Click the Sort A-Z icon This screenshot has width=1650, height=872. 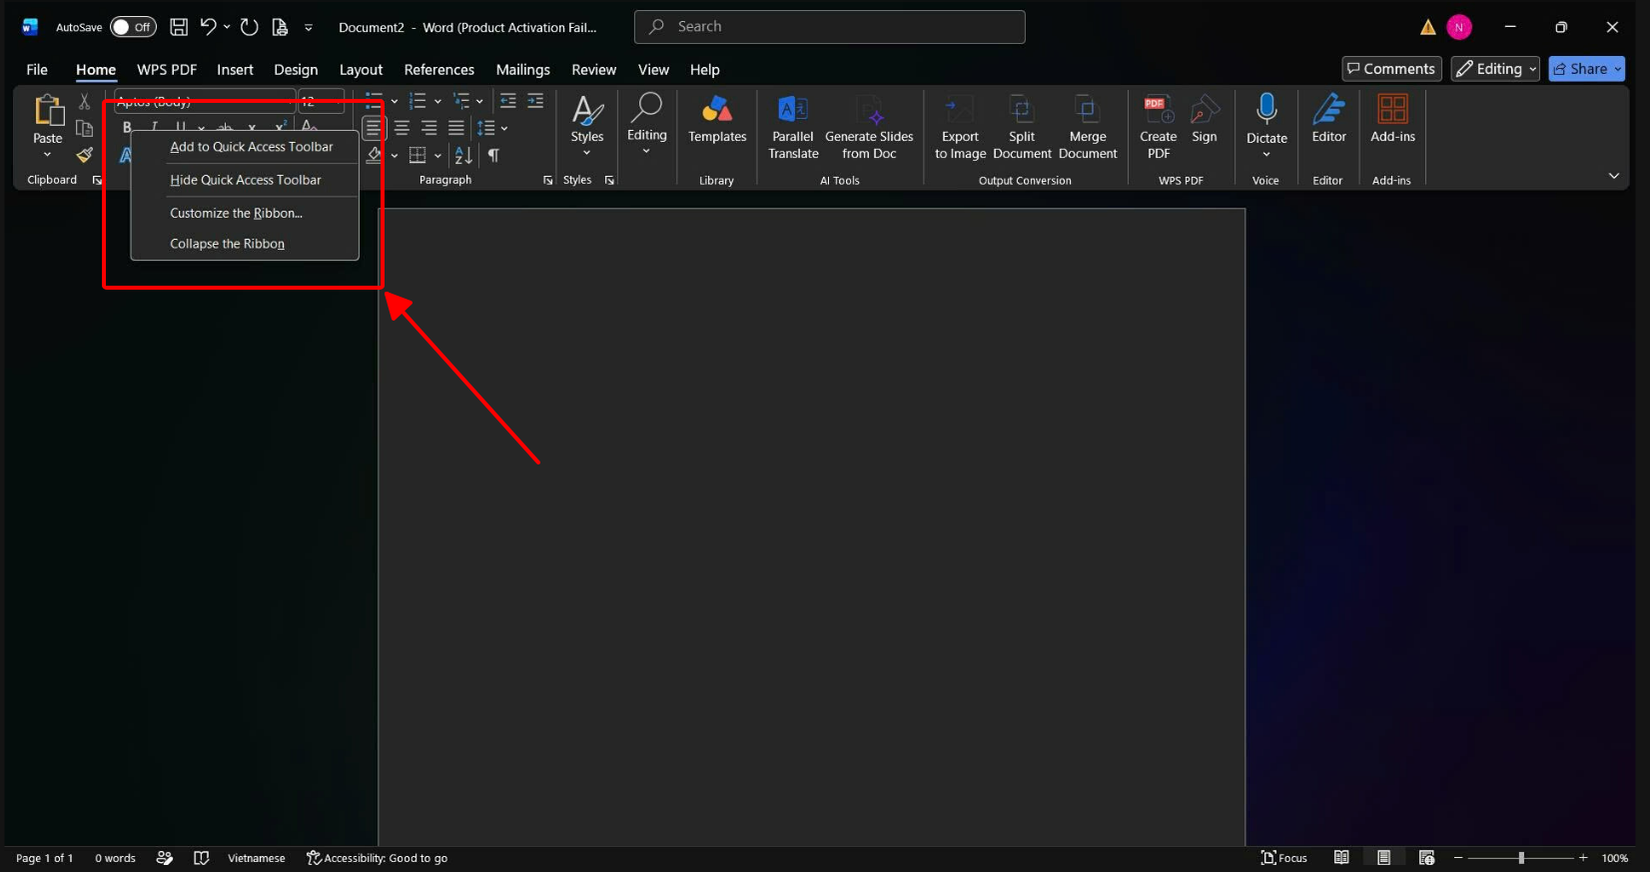(463, 155)
